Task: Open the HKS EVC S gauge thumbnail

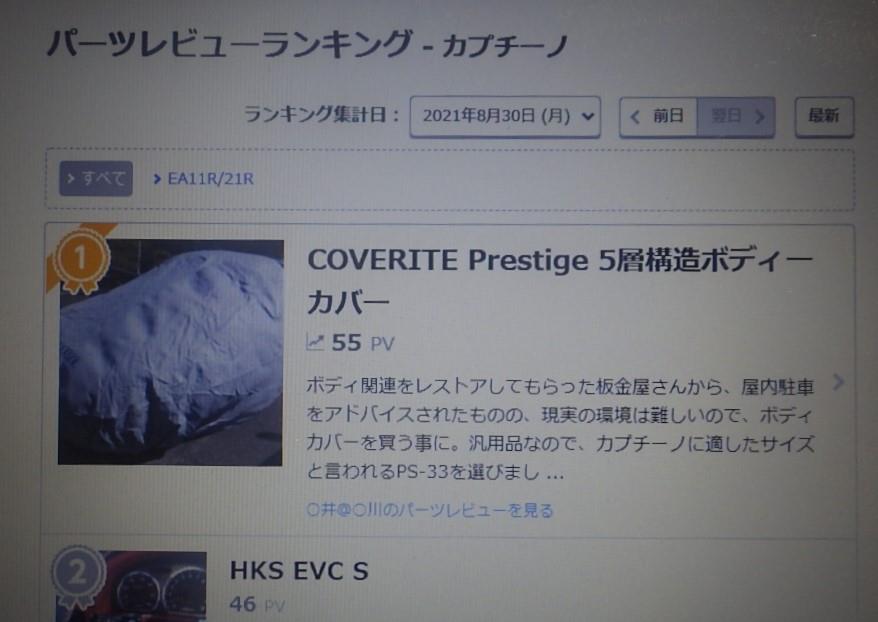Action: [132, 586]
